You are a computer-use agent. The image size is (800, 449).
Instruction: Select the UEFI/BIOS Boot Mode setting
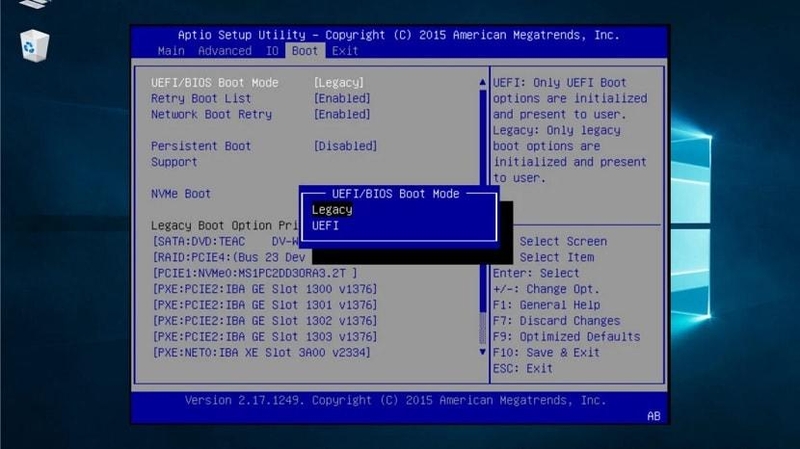point(215,83)
